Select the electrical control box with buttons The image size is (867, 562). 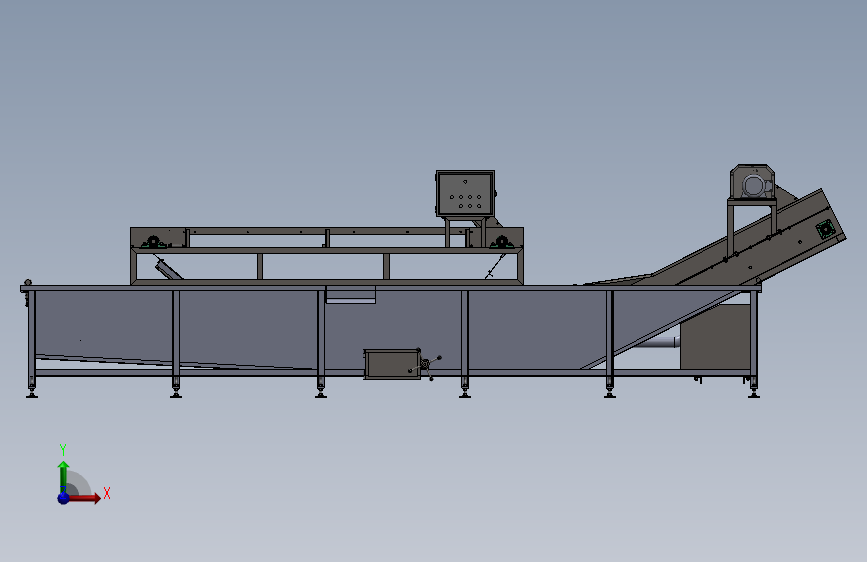click(465, 194)
